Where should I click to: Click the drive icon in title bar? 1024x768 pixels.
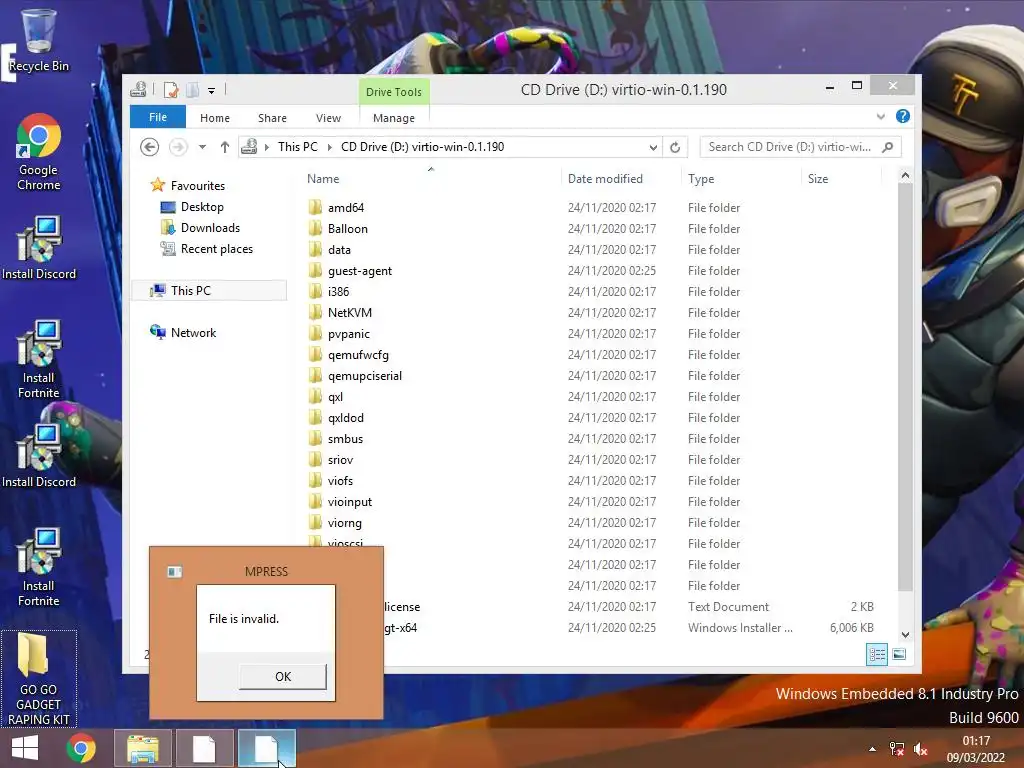point(138,89)
